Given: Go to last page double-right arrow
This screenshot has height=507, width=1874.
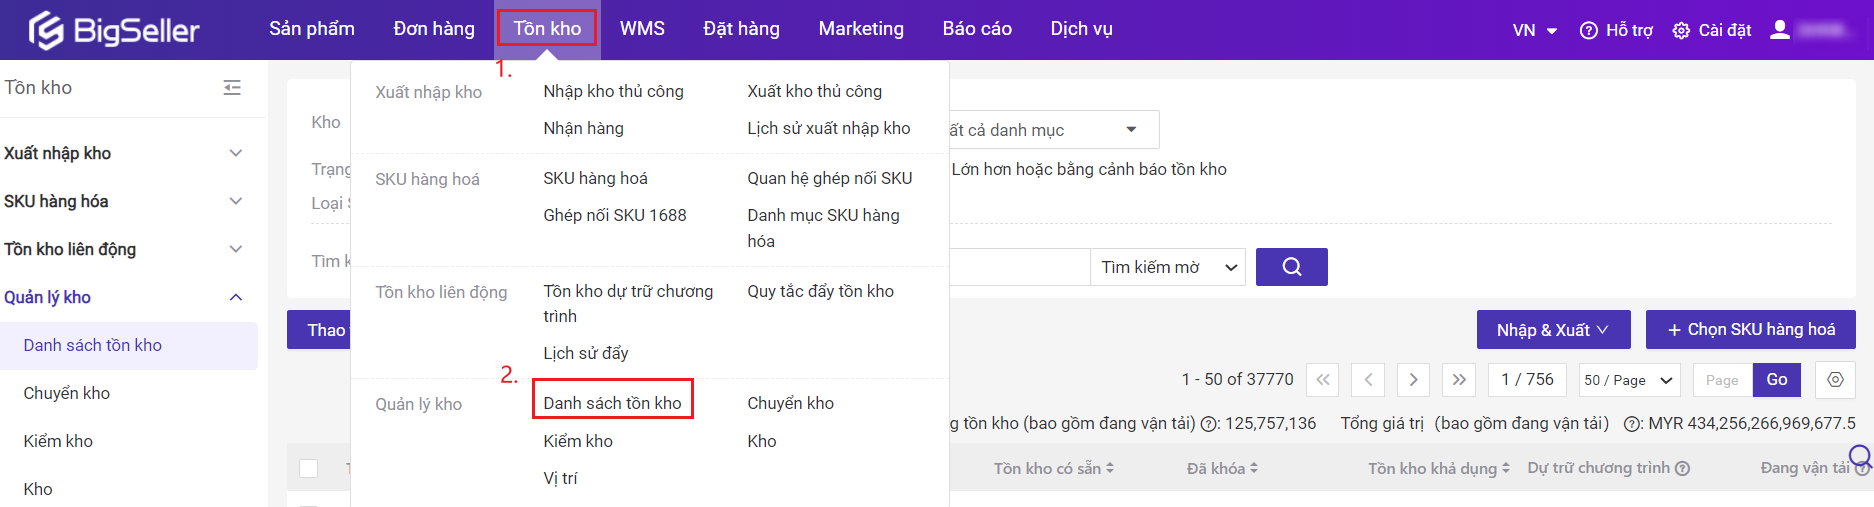Looking at the screenshot, I should pos(1459,380).
